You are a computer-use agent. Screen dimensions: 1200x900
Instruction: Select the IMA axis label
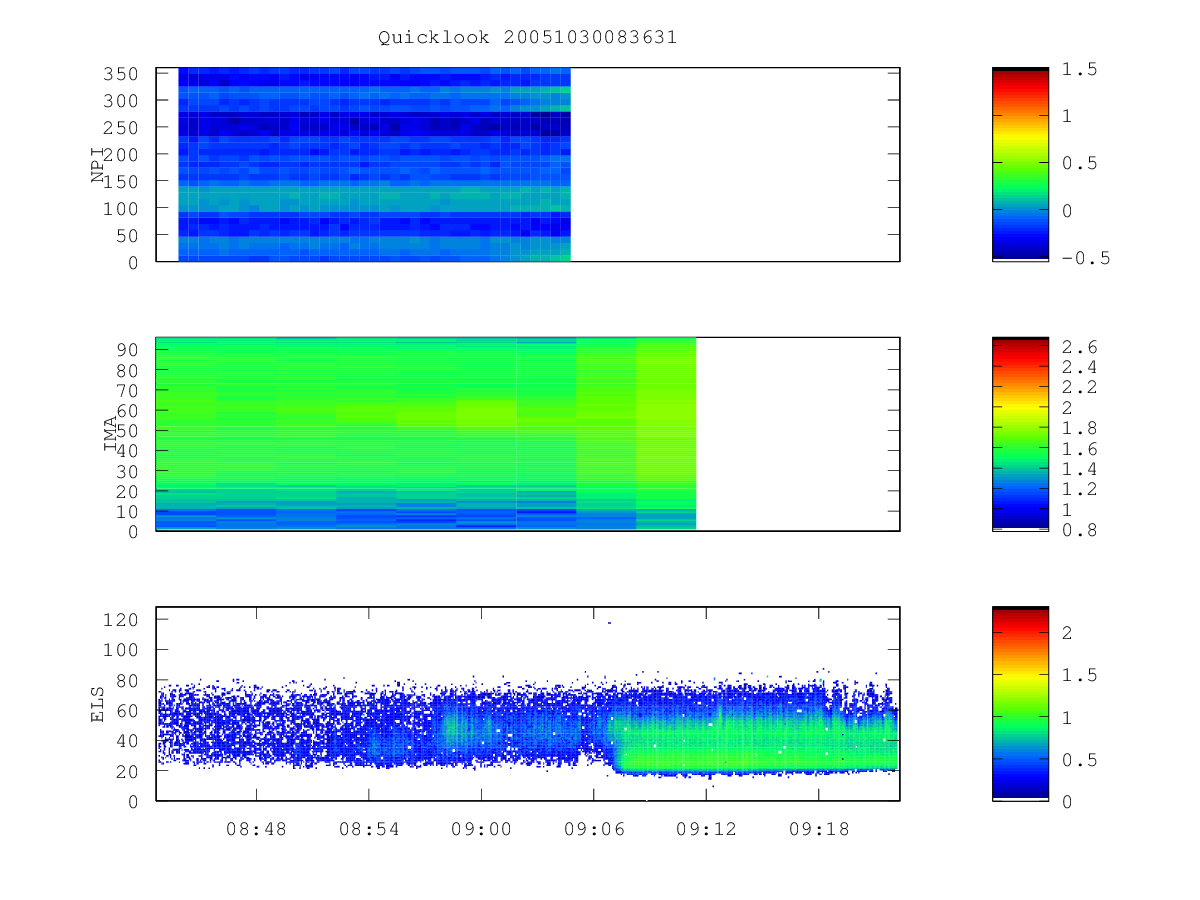pyautogui.click(x=110, y=434)
